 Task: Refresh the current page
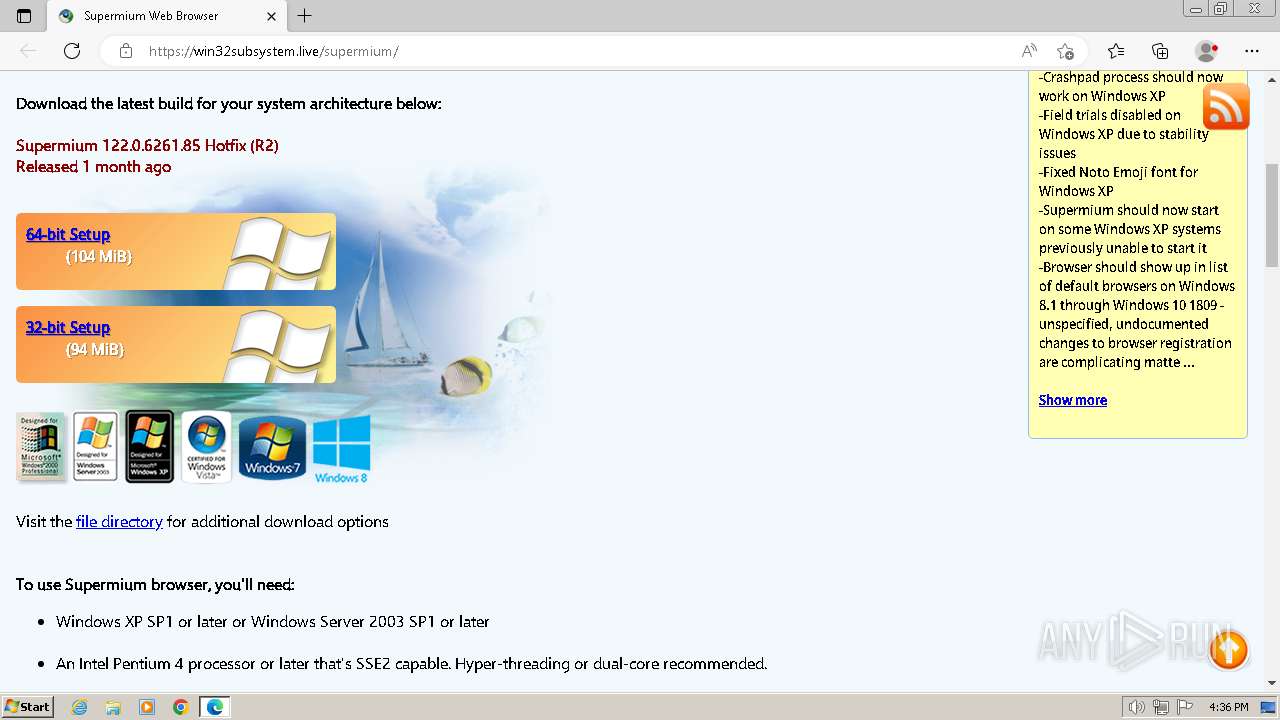72,51
